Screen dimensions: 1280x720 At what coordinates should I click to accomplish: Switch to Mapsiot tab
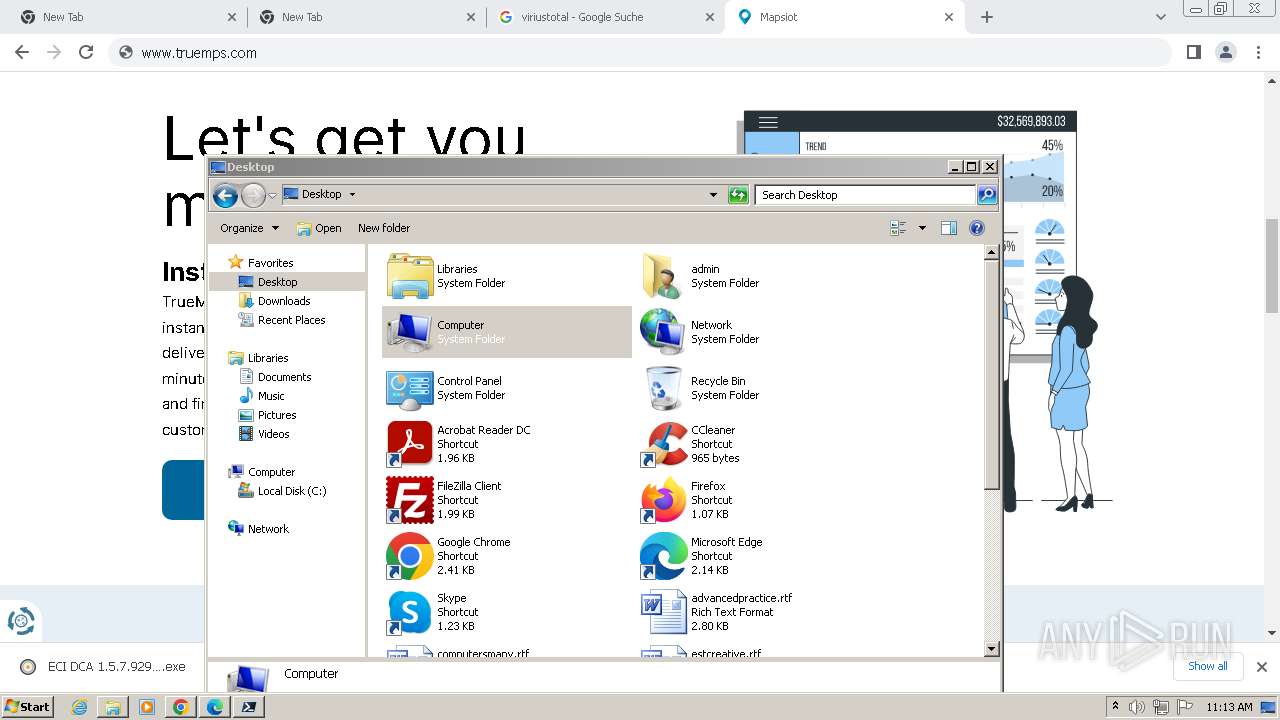[x=845, y=17]
